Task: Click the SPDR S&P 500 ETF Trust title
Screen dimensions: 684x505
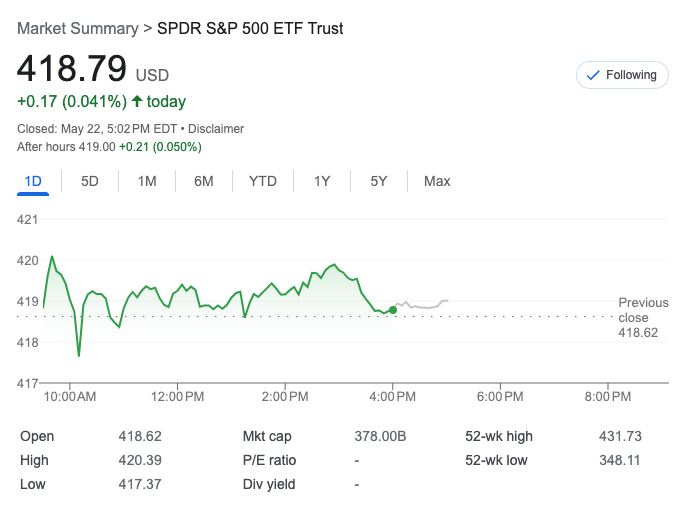Action: 250,28
